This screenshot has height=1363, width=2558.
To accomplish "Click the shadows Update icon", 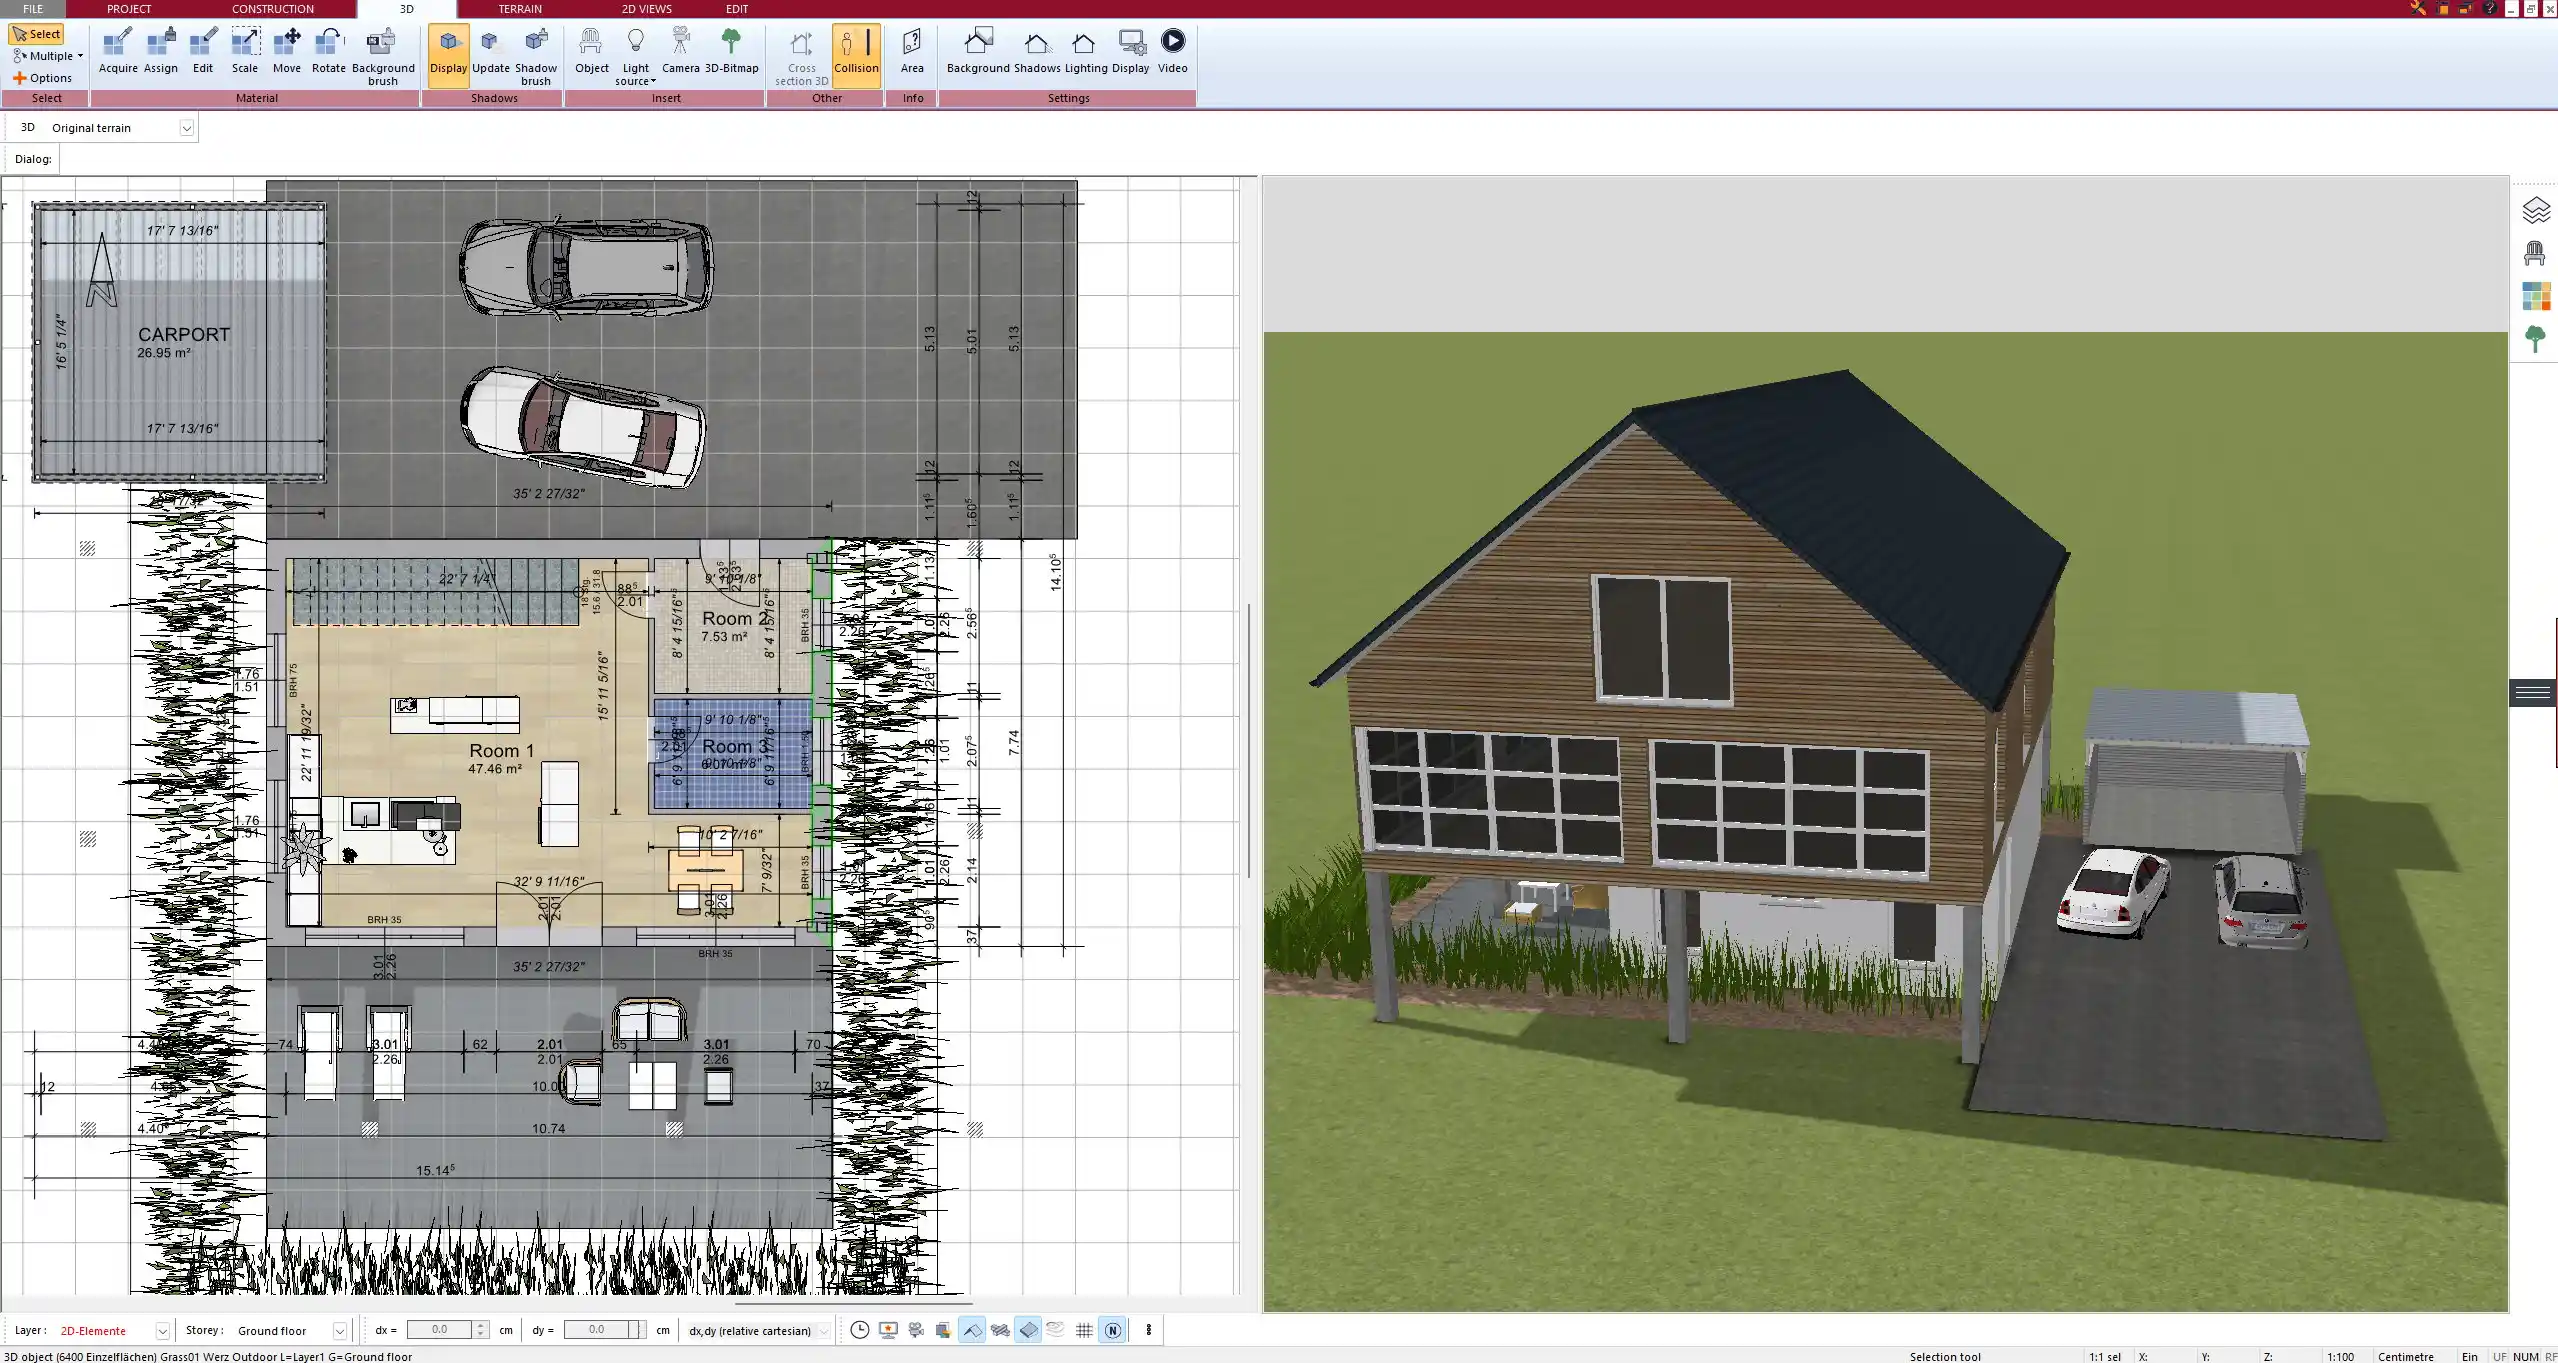I will [491, 51].
